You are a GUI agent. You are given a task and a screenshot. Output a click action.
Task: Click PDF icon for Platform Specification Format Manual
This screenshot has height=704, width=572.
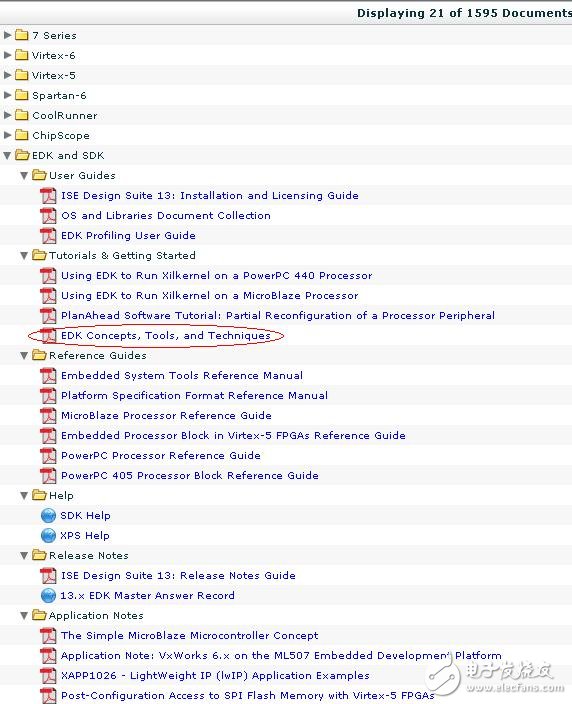pyautogui.click(x=48, y=396)
